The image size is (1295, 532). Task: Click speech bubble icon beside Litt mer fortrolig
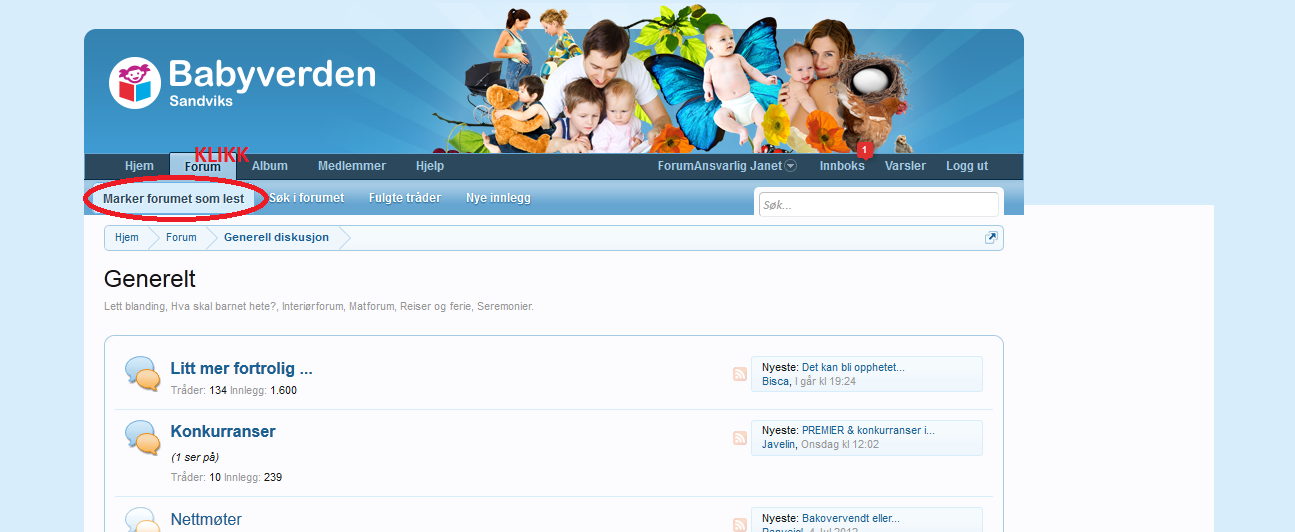pyautogui.click(x=143, y=373)
